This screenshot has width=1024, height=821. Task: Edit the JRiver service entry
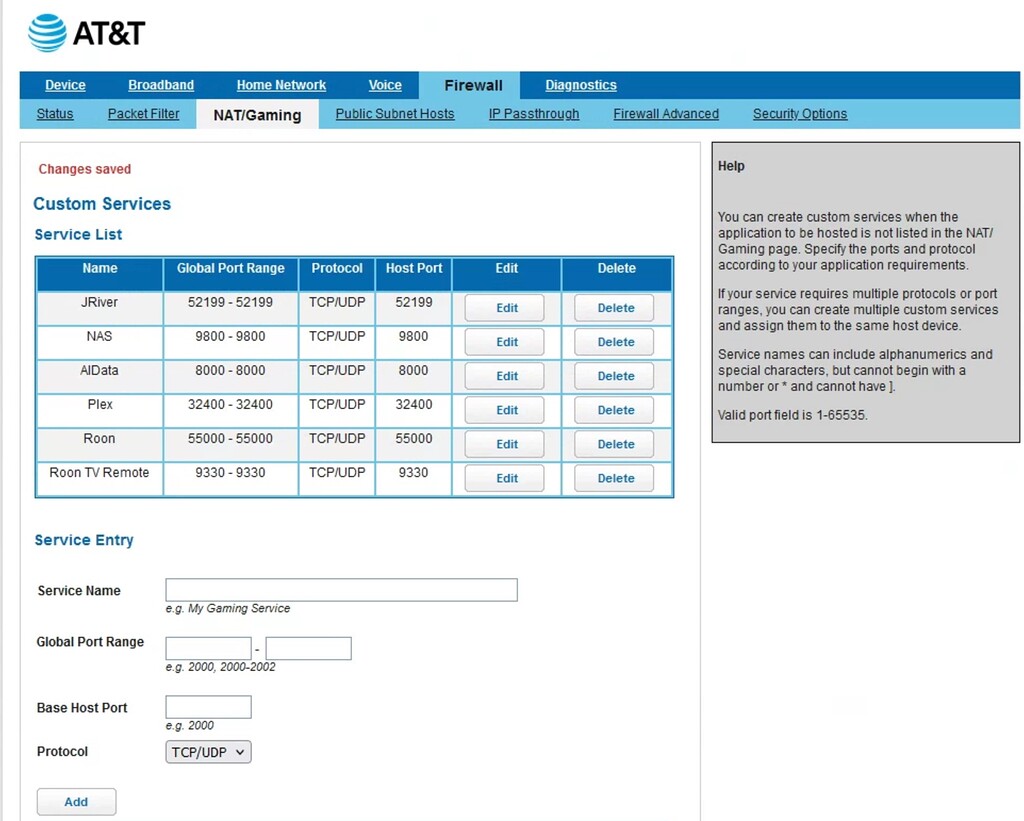pyautogui.click(x=504, y=307)
